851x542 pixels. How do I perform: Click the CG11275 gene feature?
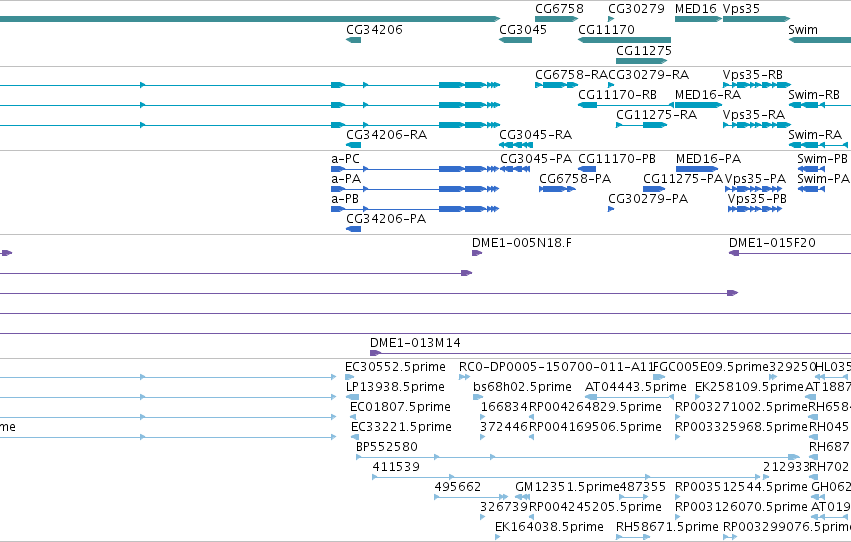point(642,60)
